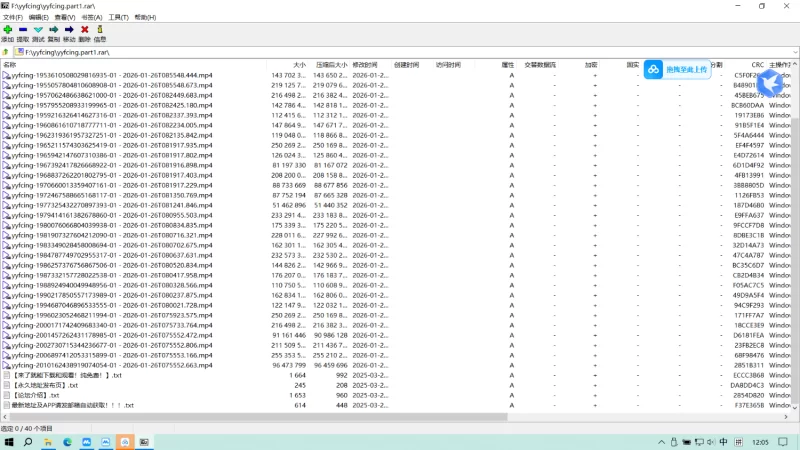Select file yyfcing-1990217850557173989-01 mp4
Viewport: 800px width, 450px height.
(112, 295)
